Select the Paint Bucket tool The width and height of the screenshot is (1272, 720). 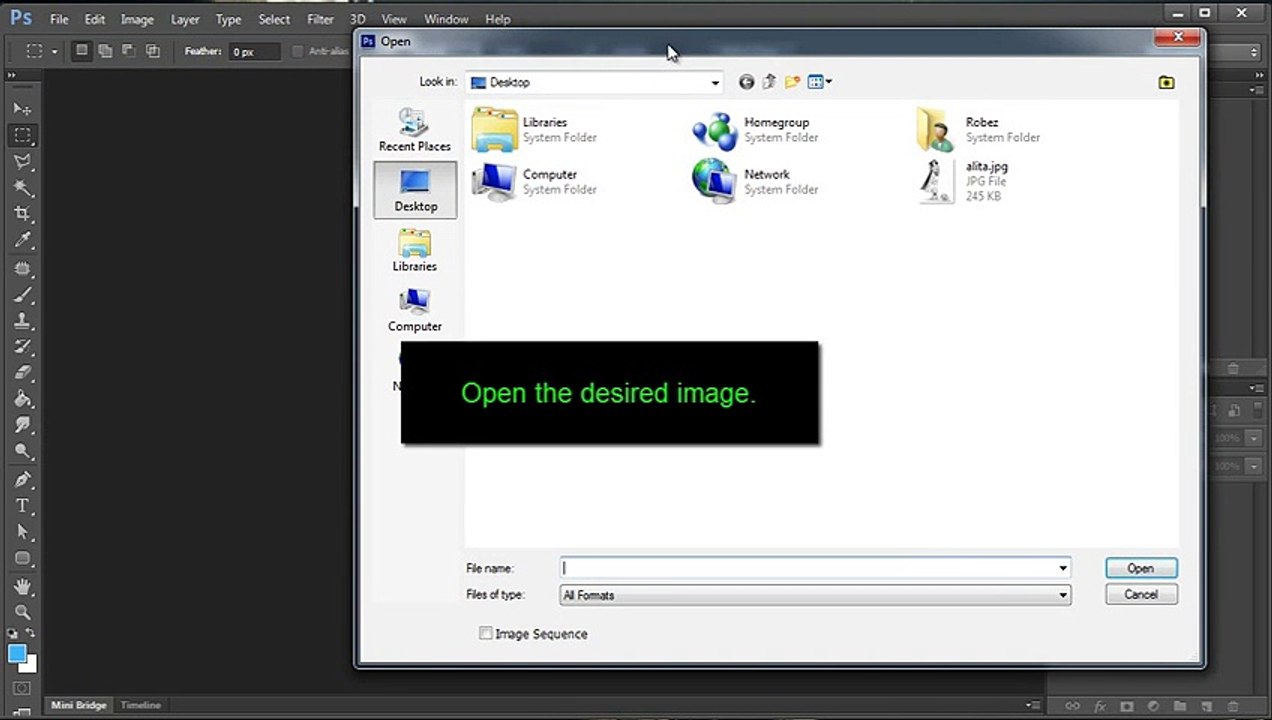22,399
